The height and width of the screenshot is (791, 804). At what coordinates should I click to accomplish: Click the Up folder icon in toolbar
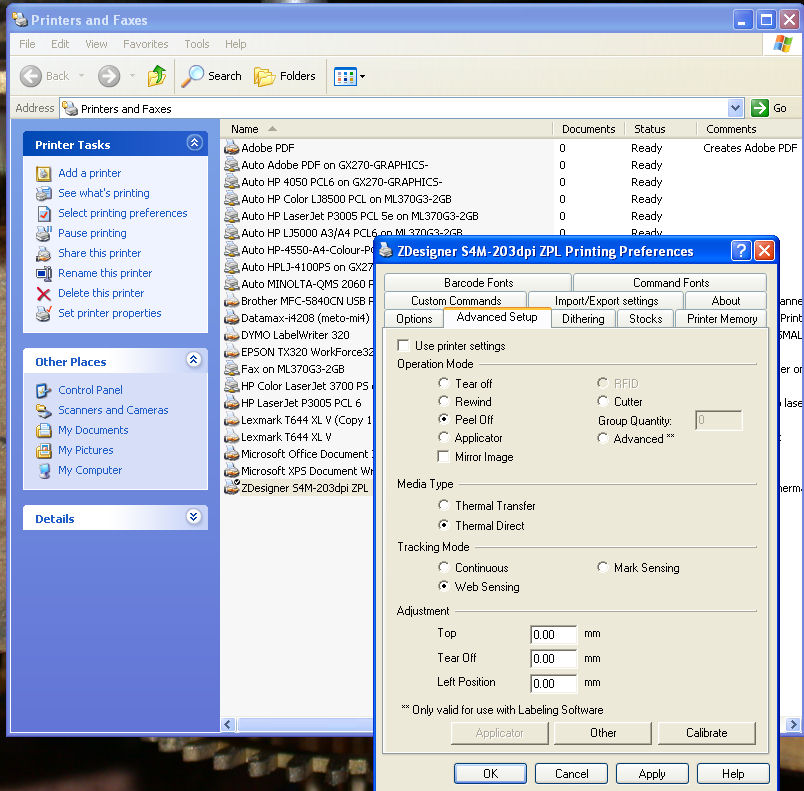pos(156,76)
